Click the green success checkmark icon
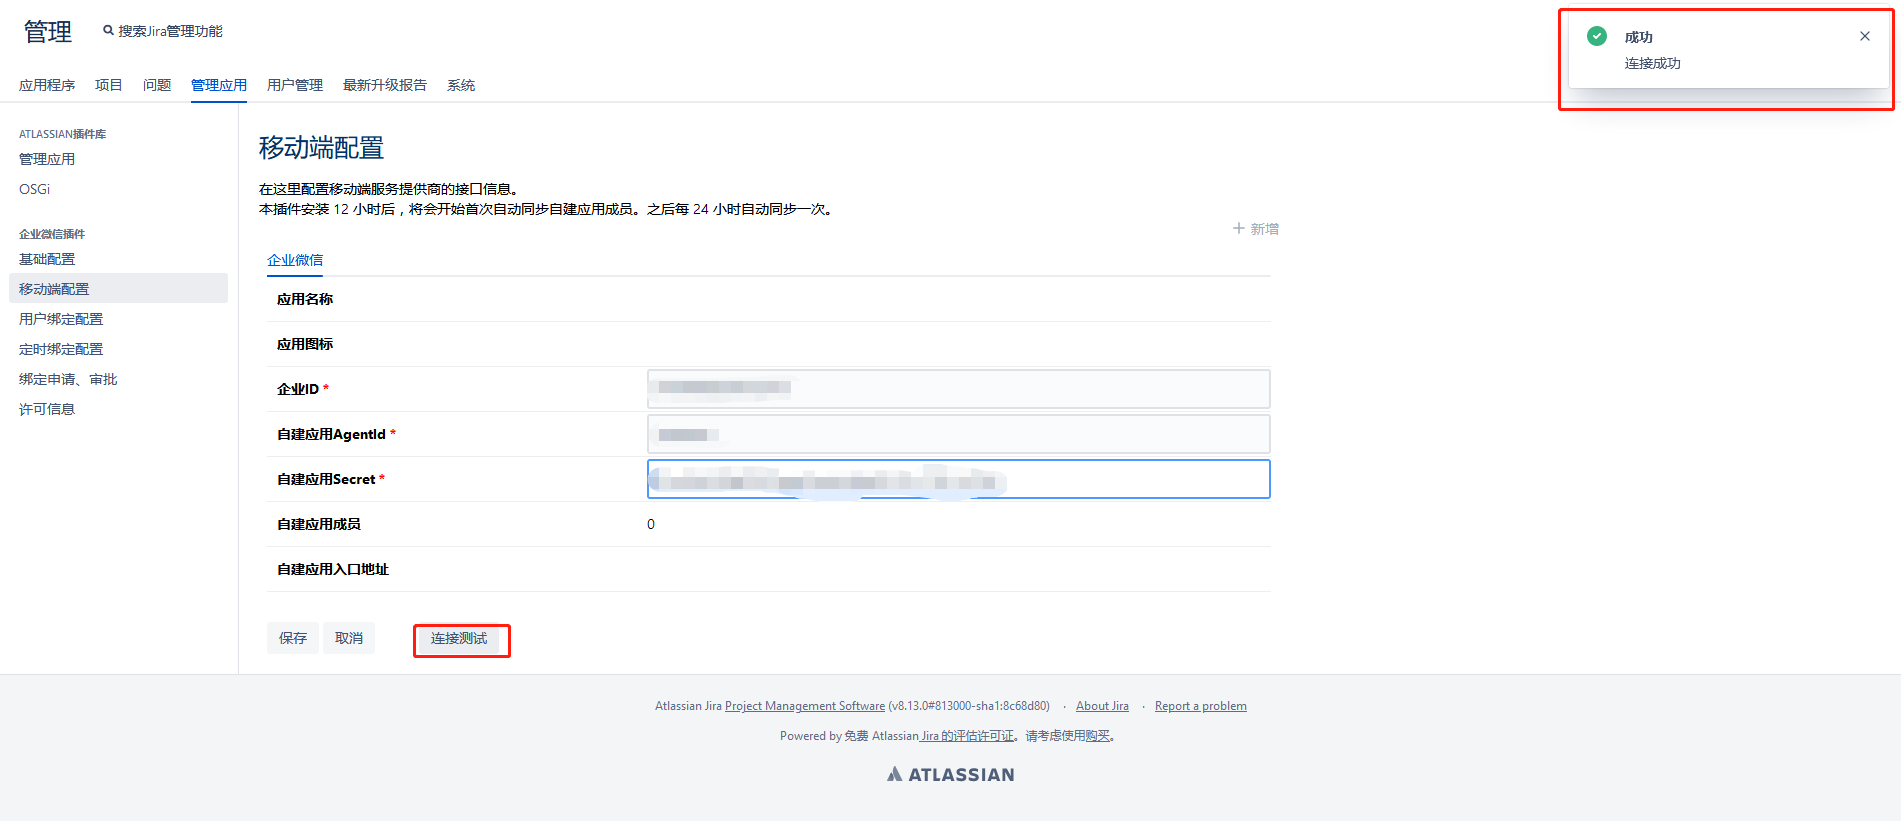 pos(1597,36)
